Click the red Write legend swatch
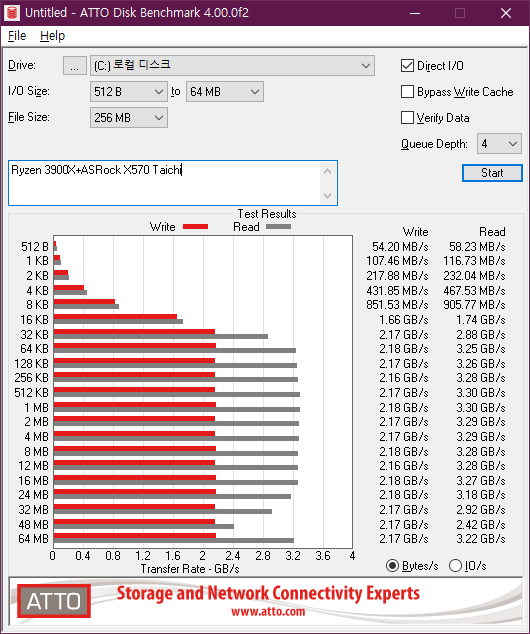This screenshot has height=634, width=530. click(x=195, y=226)
